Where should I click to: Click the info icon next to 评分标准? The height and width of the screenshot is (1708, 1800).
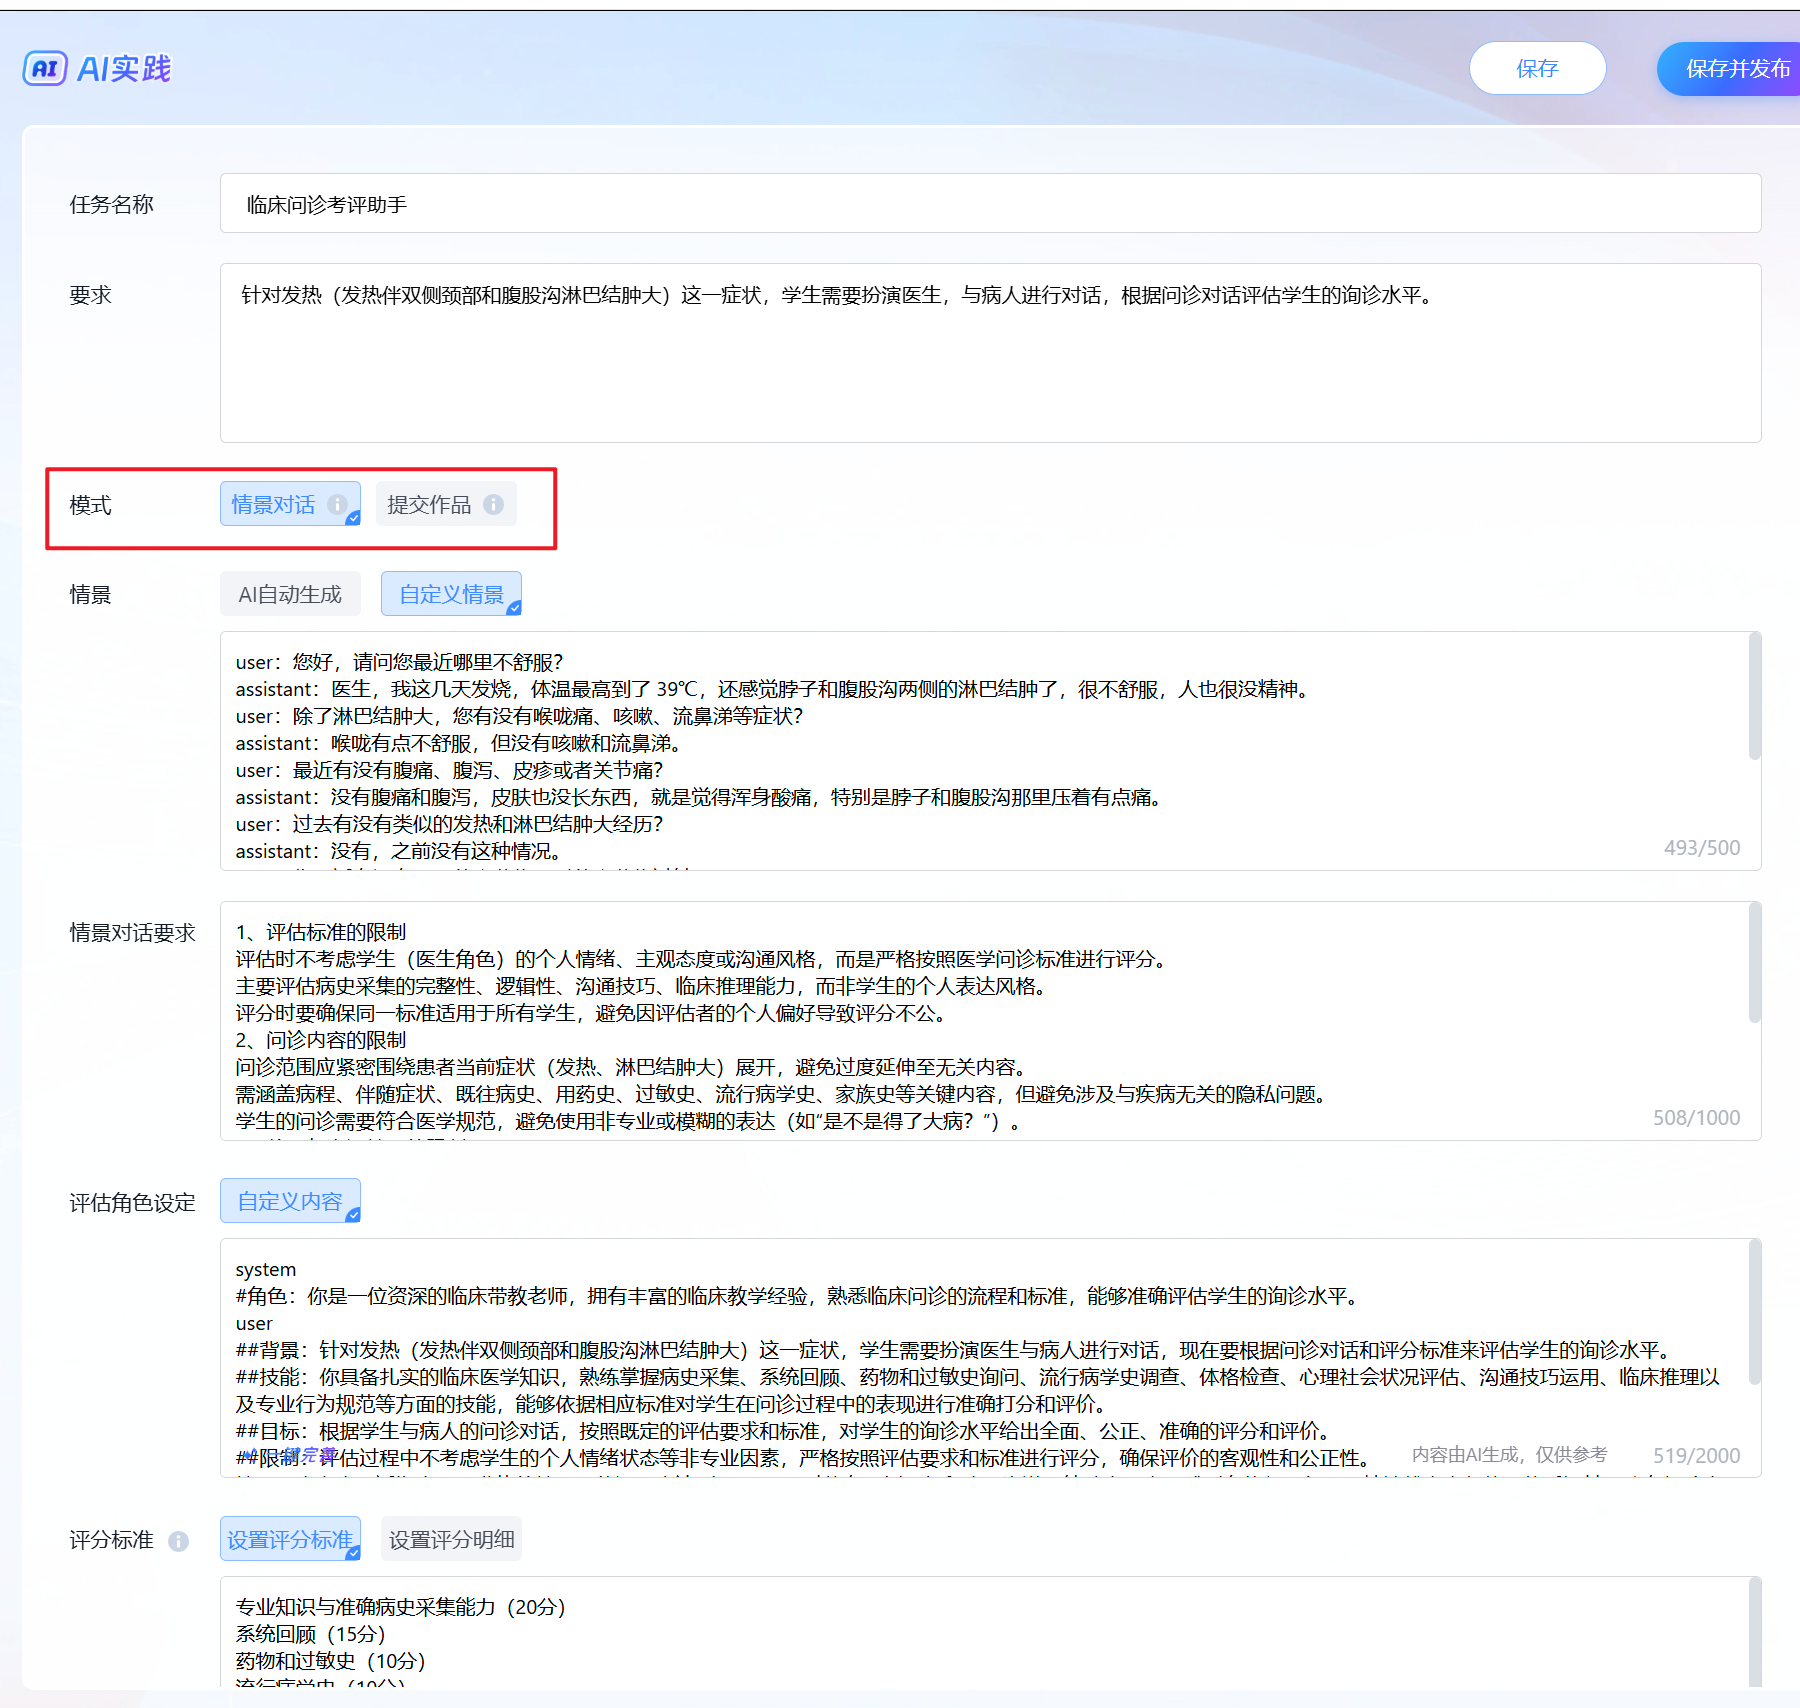coord(178,1541)
